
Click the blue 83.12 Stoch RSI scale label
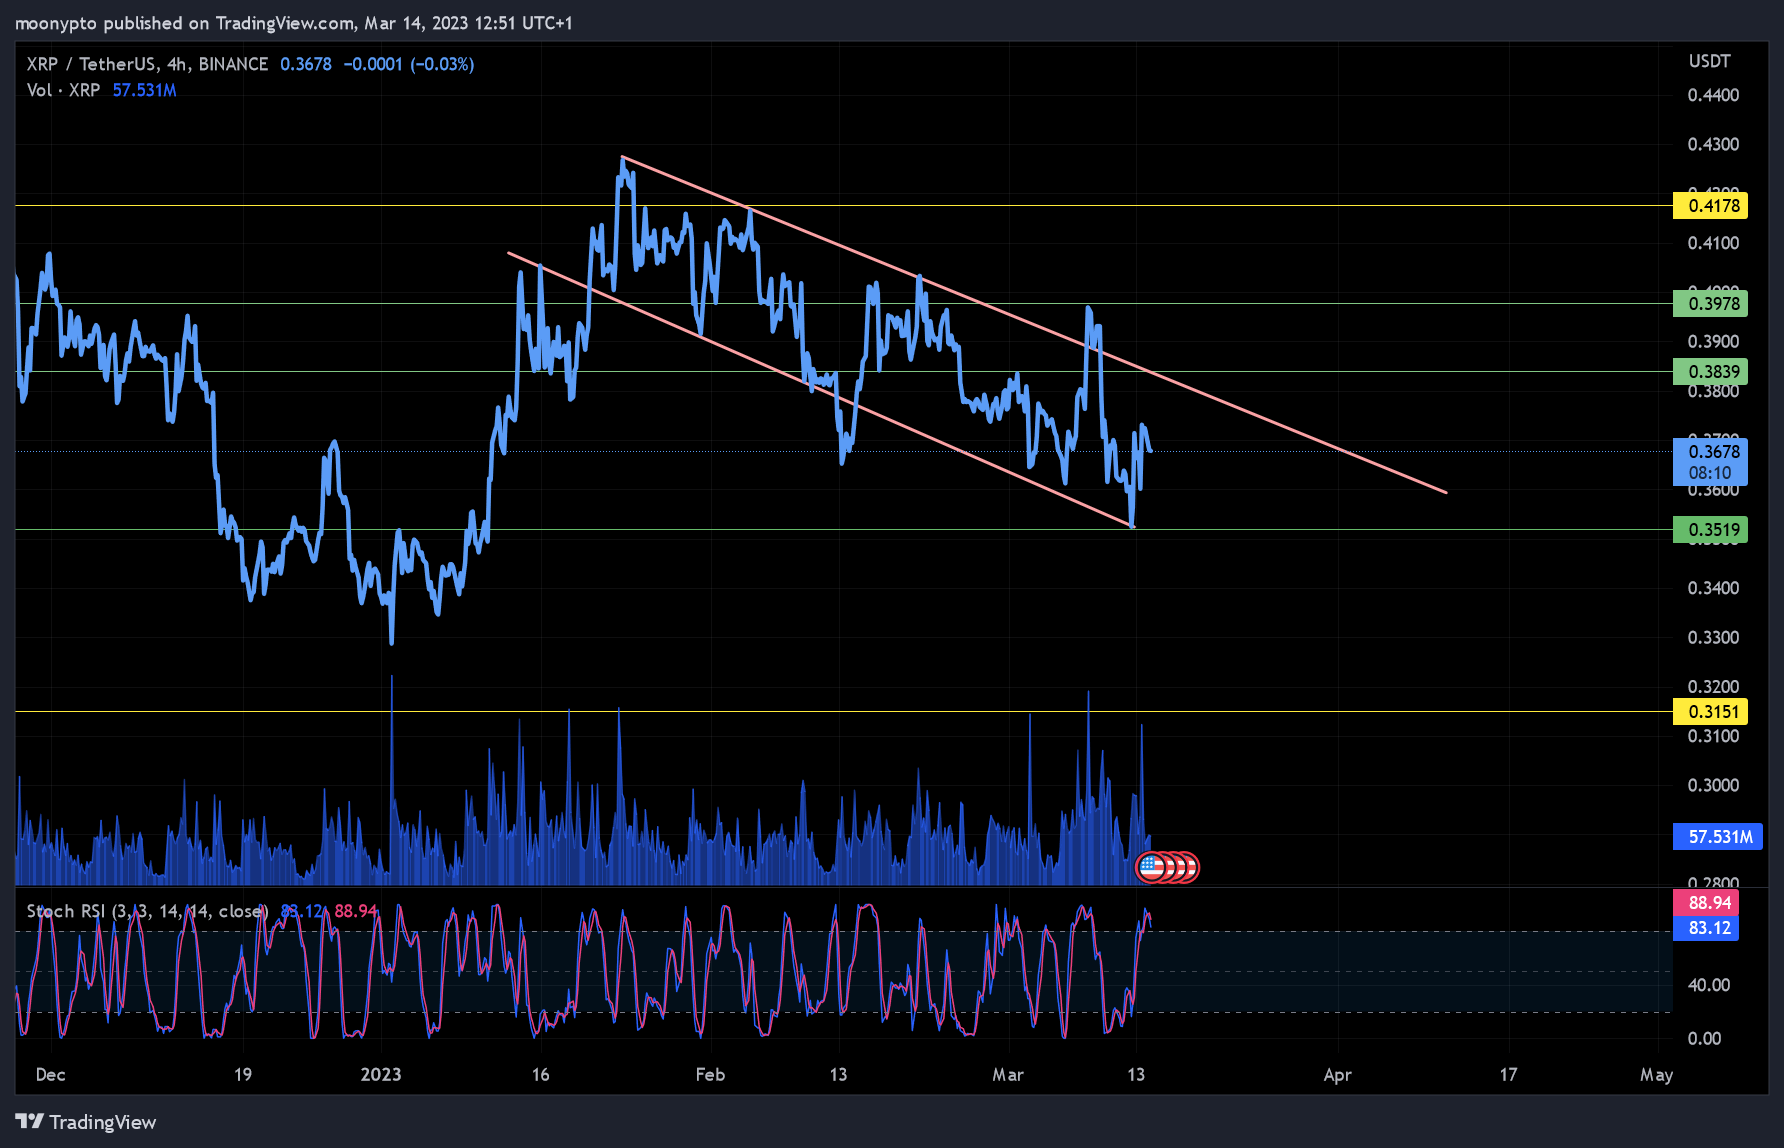point(1706,928)
